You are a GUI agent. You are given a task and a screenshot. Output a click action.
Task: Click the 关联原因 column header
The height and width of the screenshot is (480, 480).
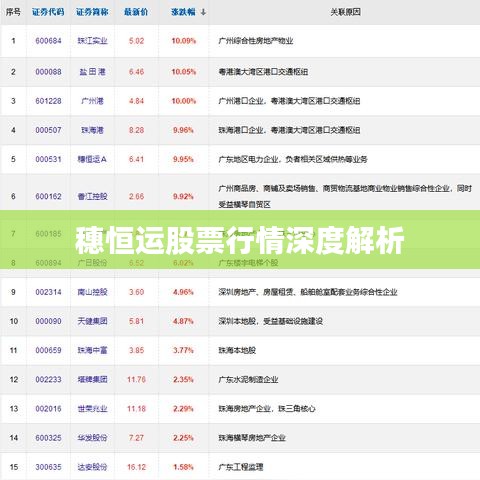click(345, 12)
